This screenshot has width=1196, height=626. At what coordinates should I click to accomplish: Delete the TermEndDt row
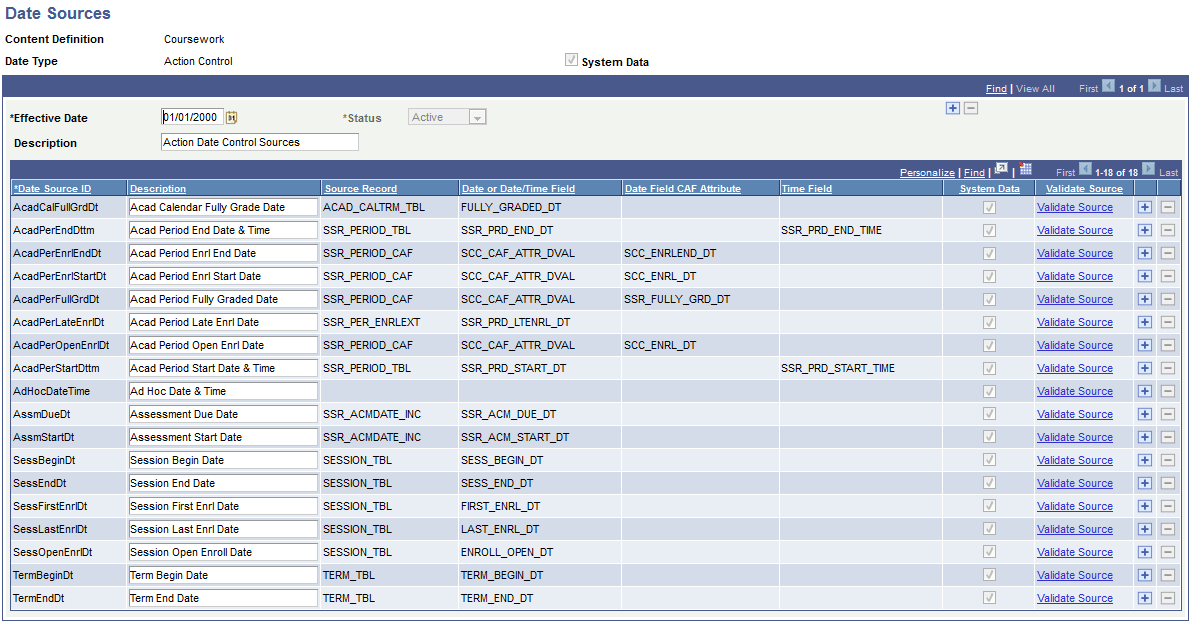pos(1168,598)
